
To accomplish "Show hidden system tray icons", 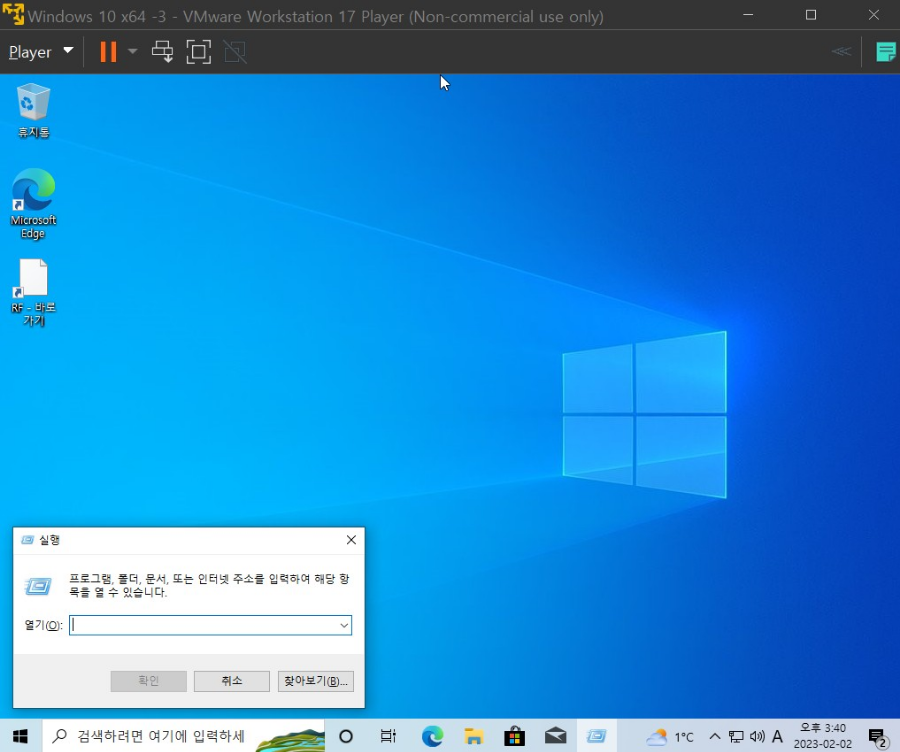I will (715, 736).
